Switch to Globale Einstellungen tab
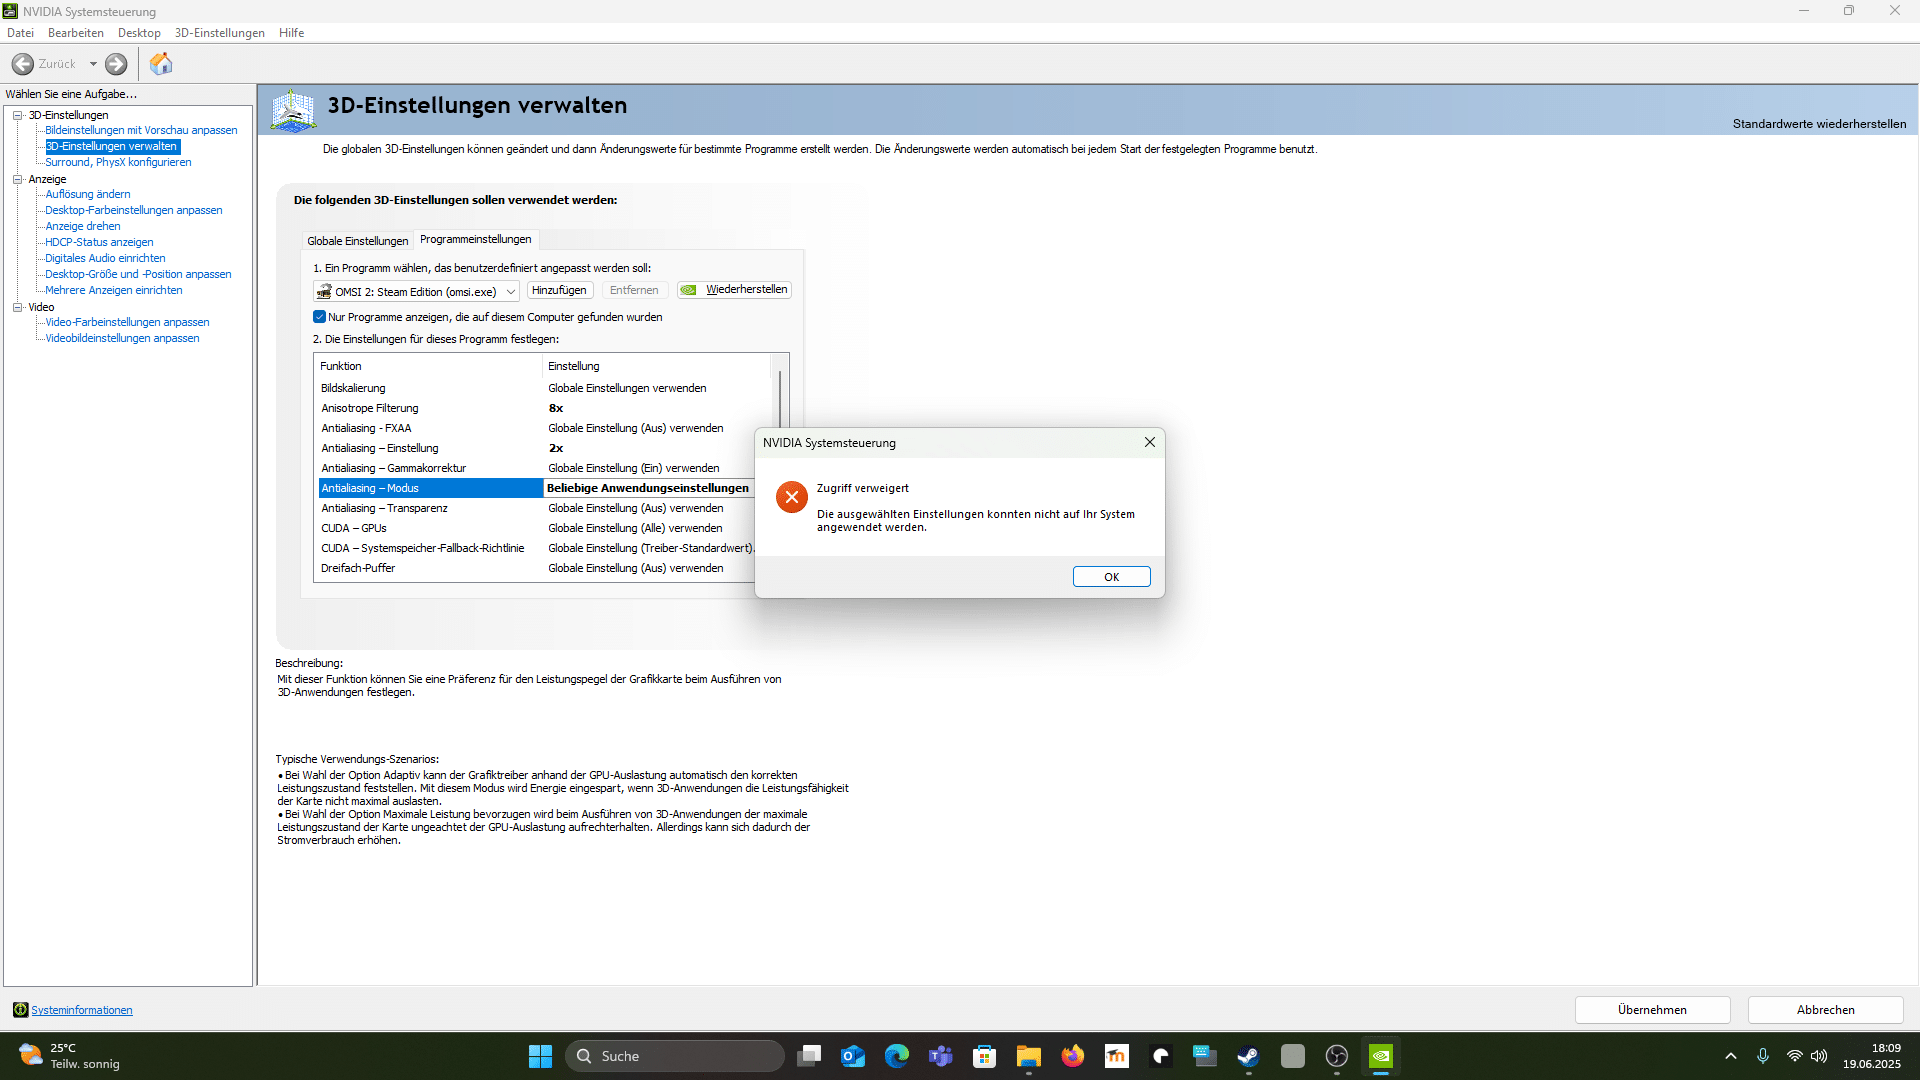 [x=357, y=241]
